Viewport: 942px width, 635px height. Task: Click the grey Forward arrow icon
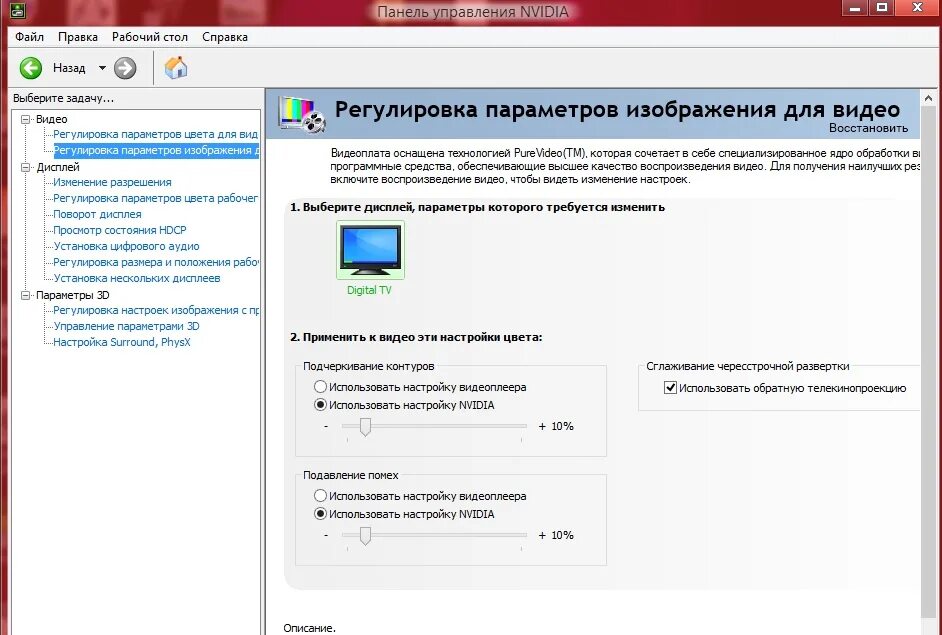[x=125, y=68]
